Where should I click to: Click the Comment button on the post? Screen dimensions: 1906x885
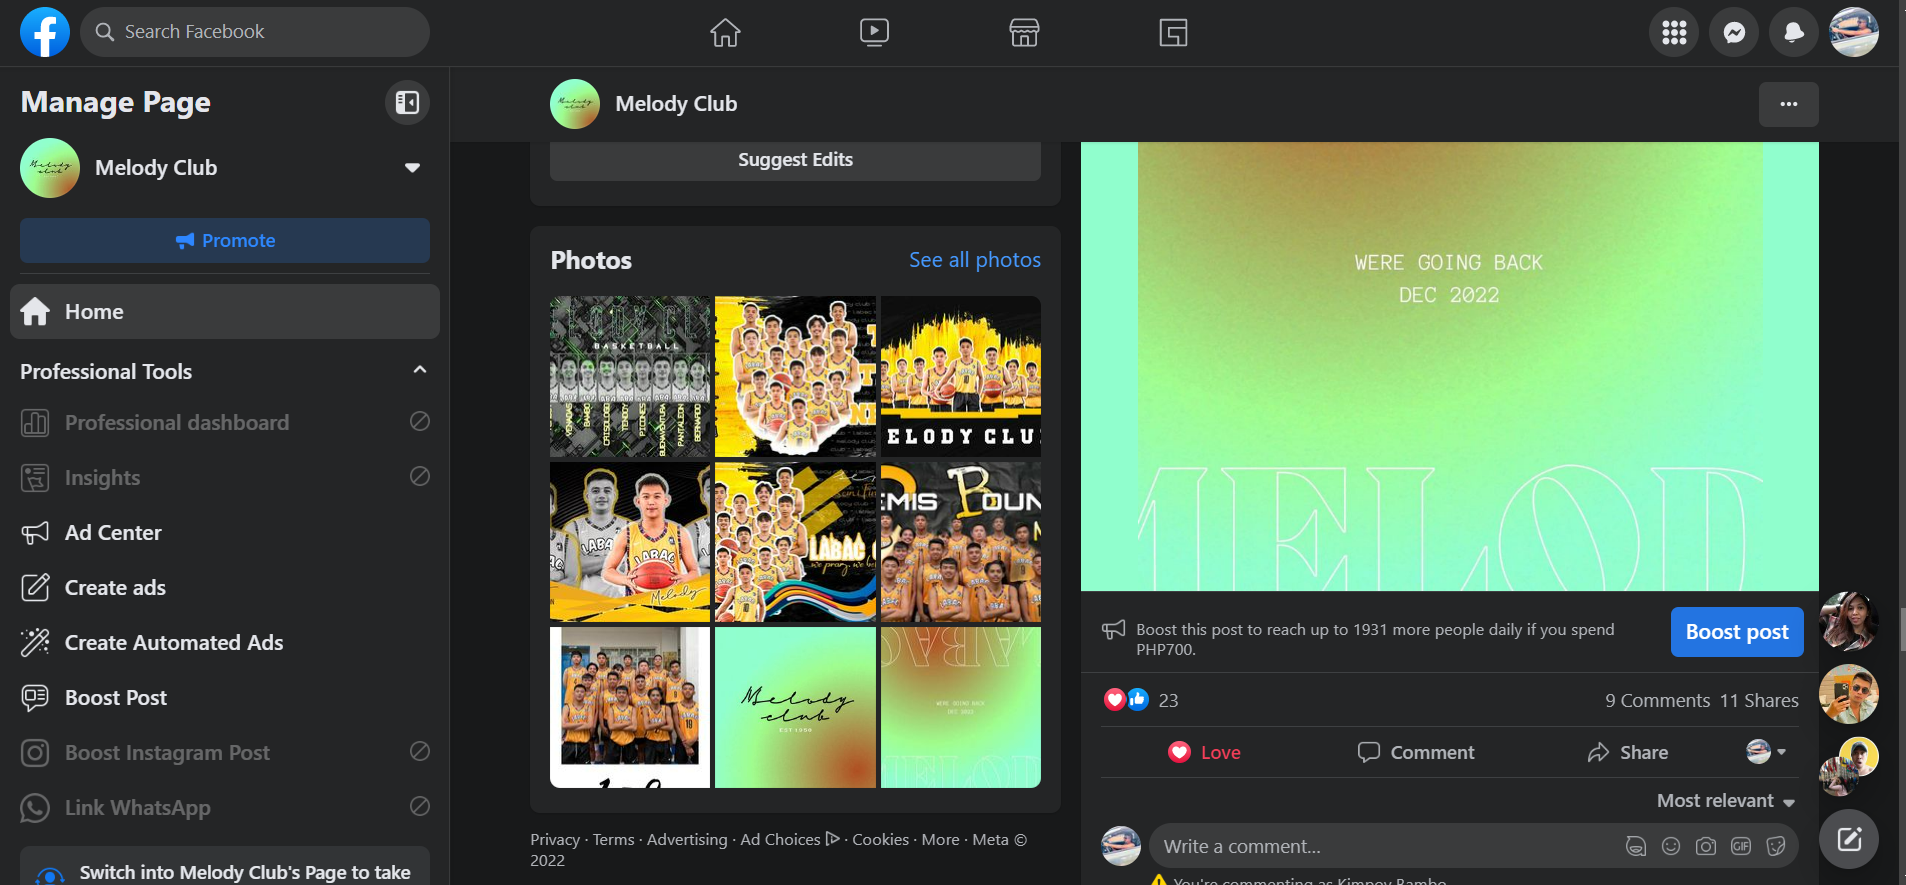1416,752
